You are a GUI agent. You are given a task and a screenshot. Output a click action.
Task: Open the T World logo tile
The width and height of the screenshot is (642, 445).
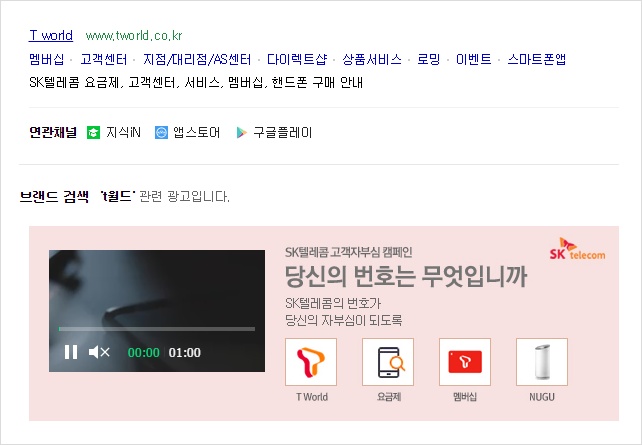[x=311, y=362]
